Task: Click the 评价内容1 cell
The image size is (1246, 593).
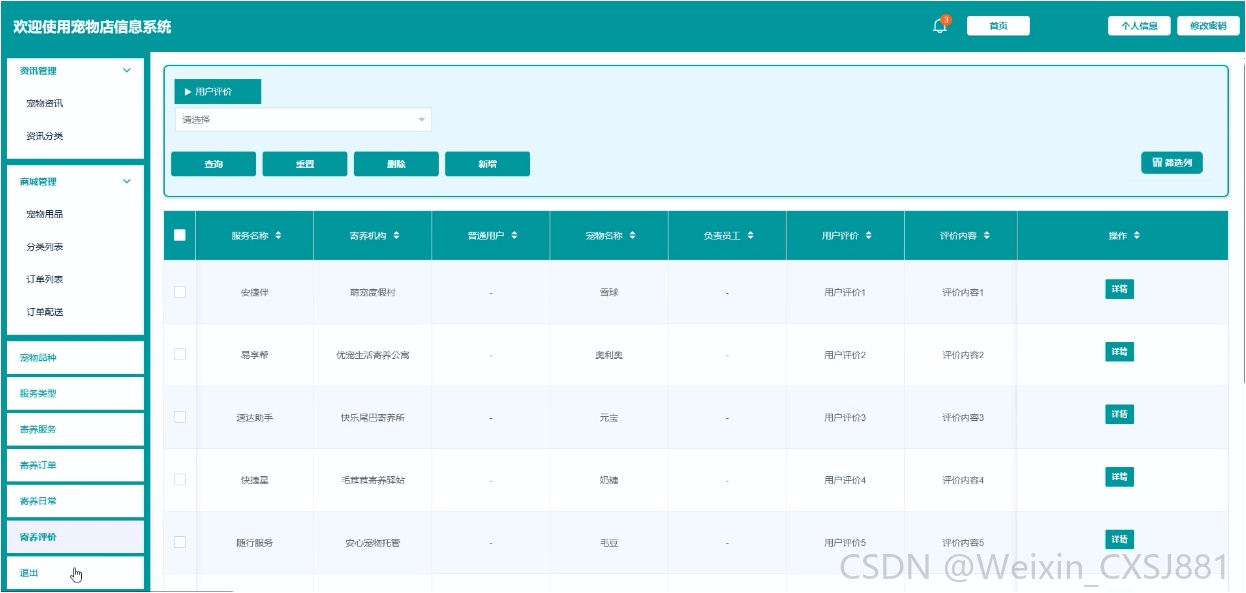Action: click(x=963, y=292)
